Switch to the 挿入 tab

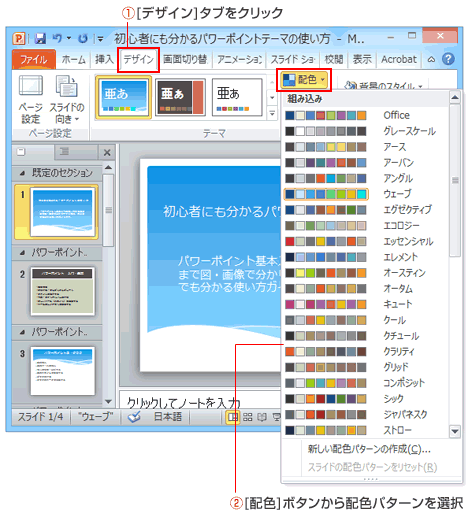[x=104, y=59]
